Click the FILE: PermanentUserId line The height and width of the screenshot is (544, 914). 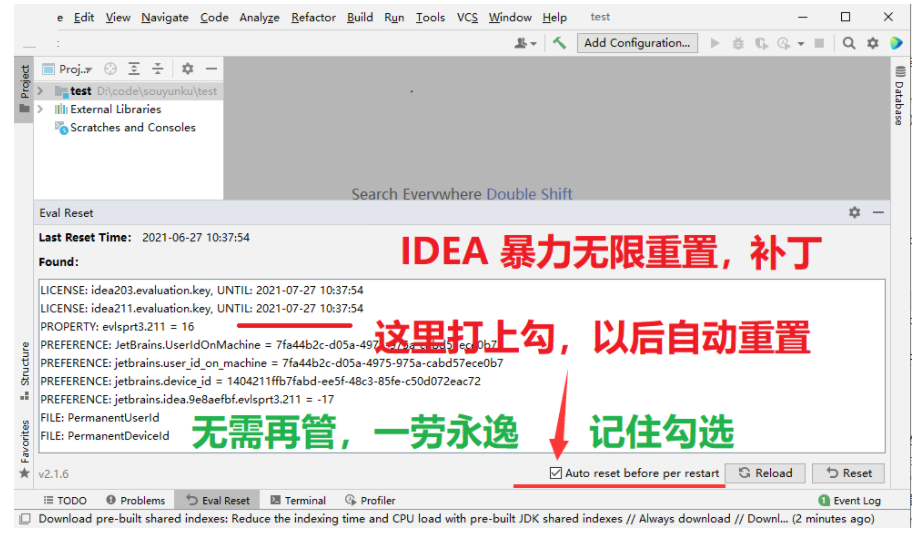tap(100, 417)
